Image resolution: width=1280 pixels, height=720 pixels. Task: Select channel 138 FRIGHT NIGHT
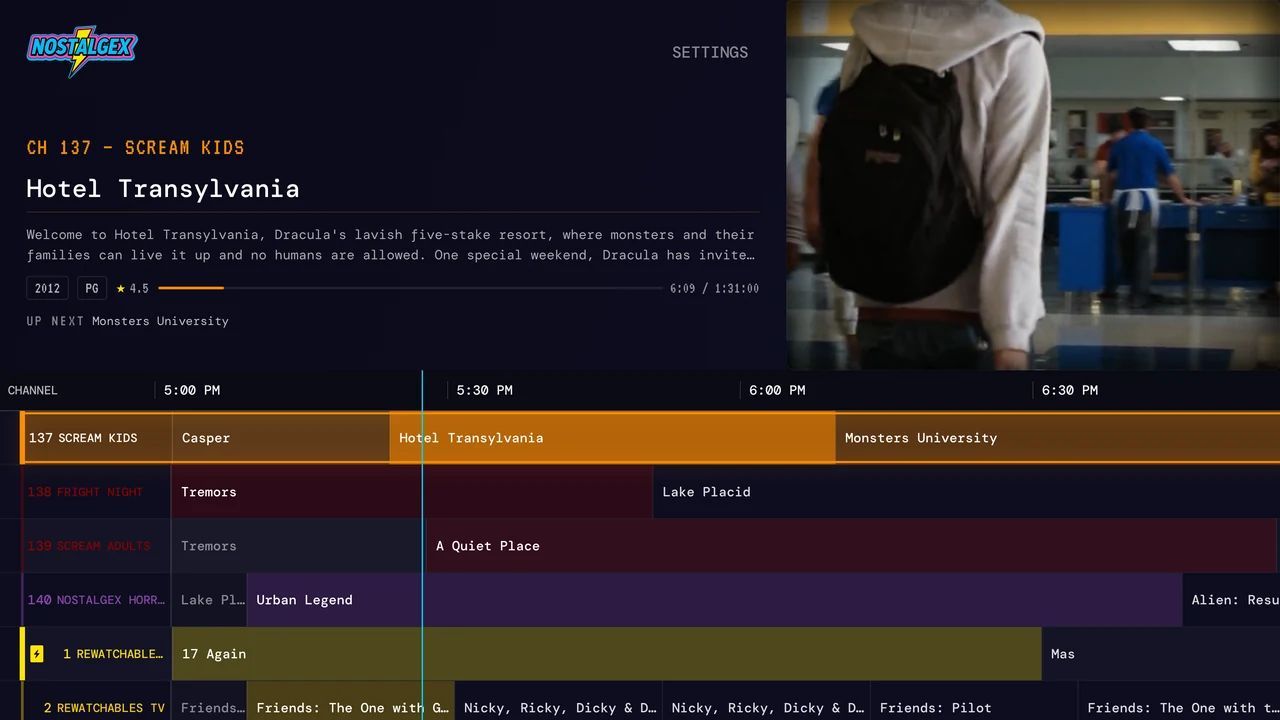[97, 492]
